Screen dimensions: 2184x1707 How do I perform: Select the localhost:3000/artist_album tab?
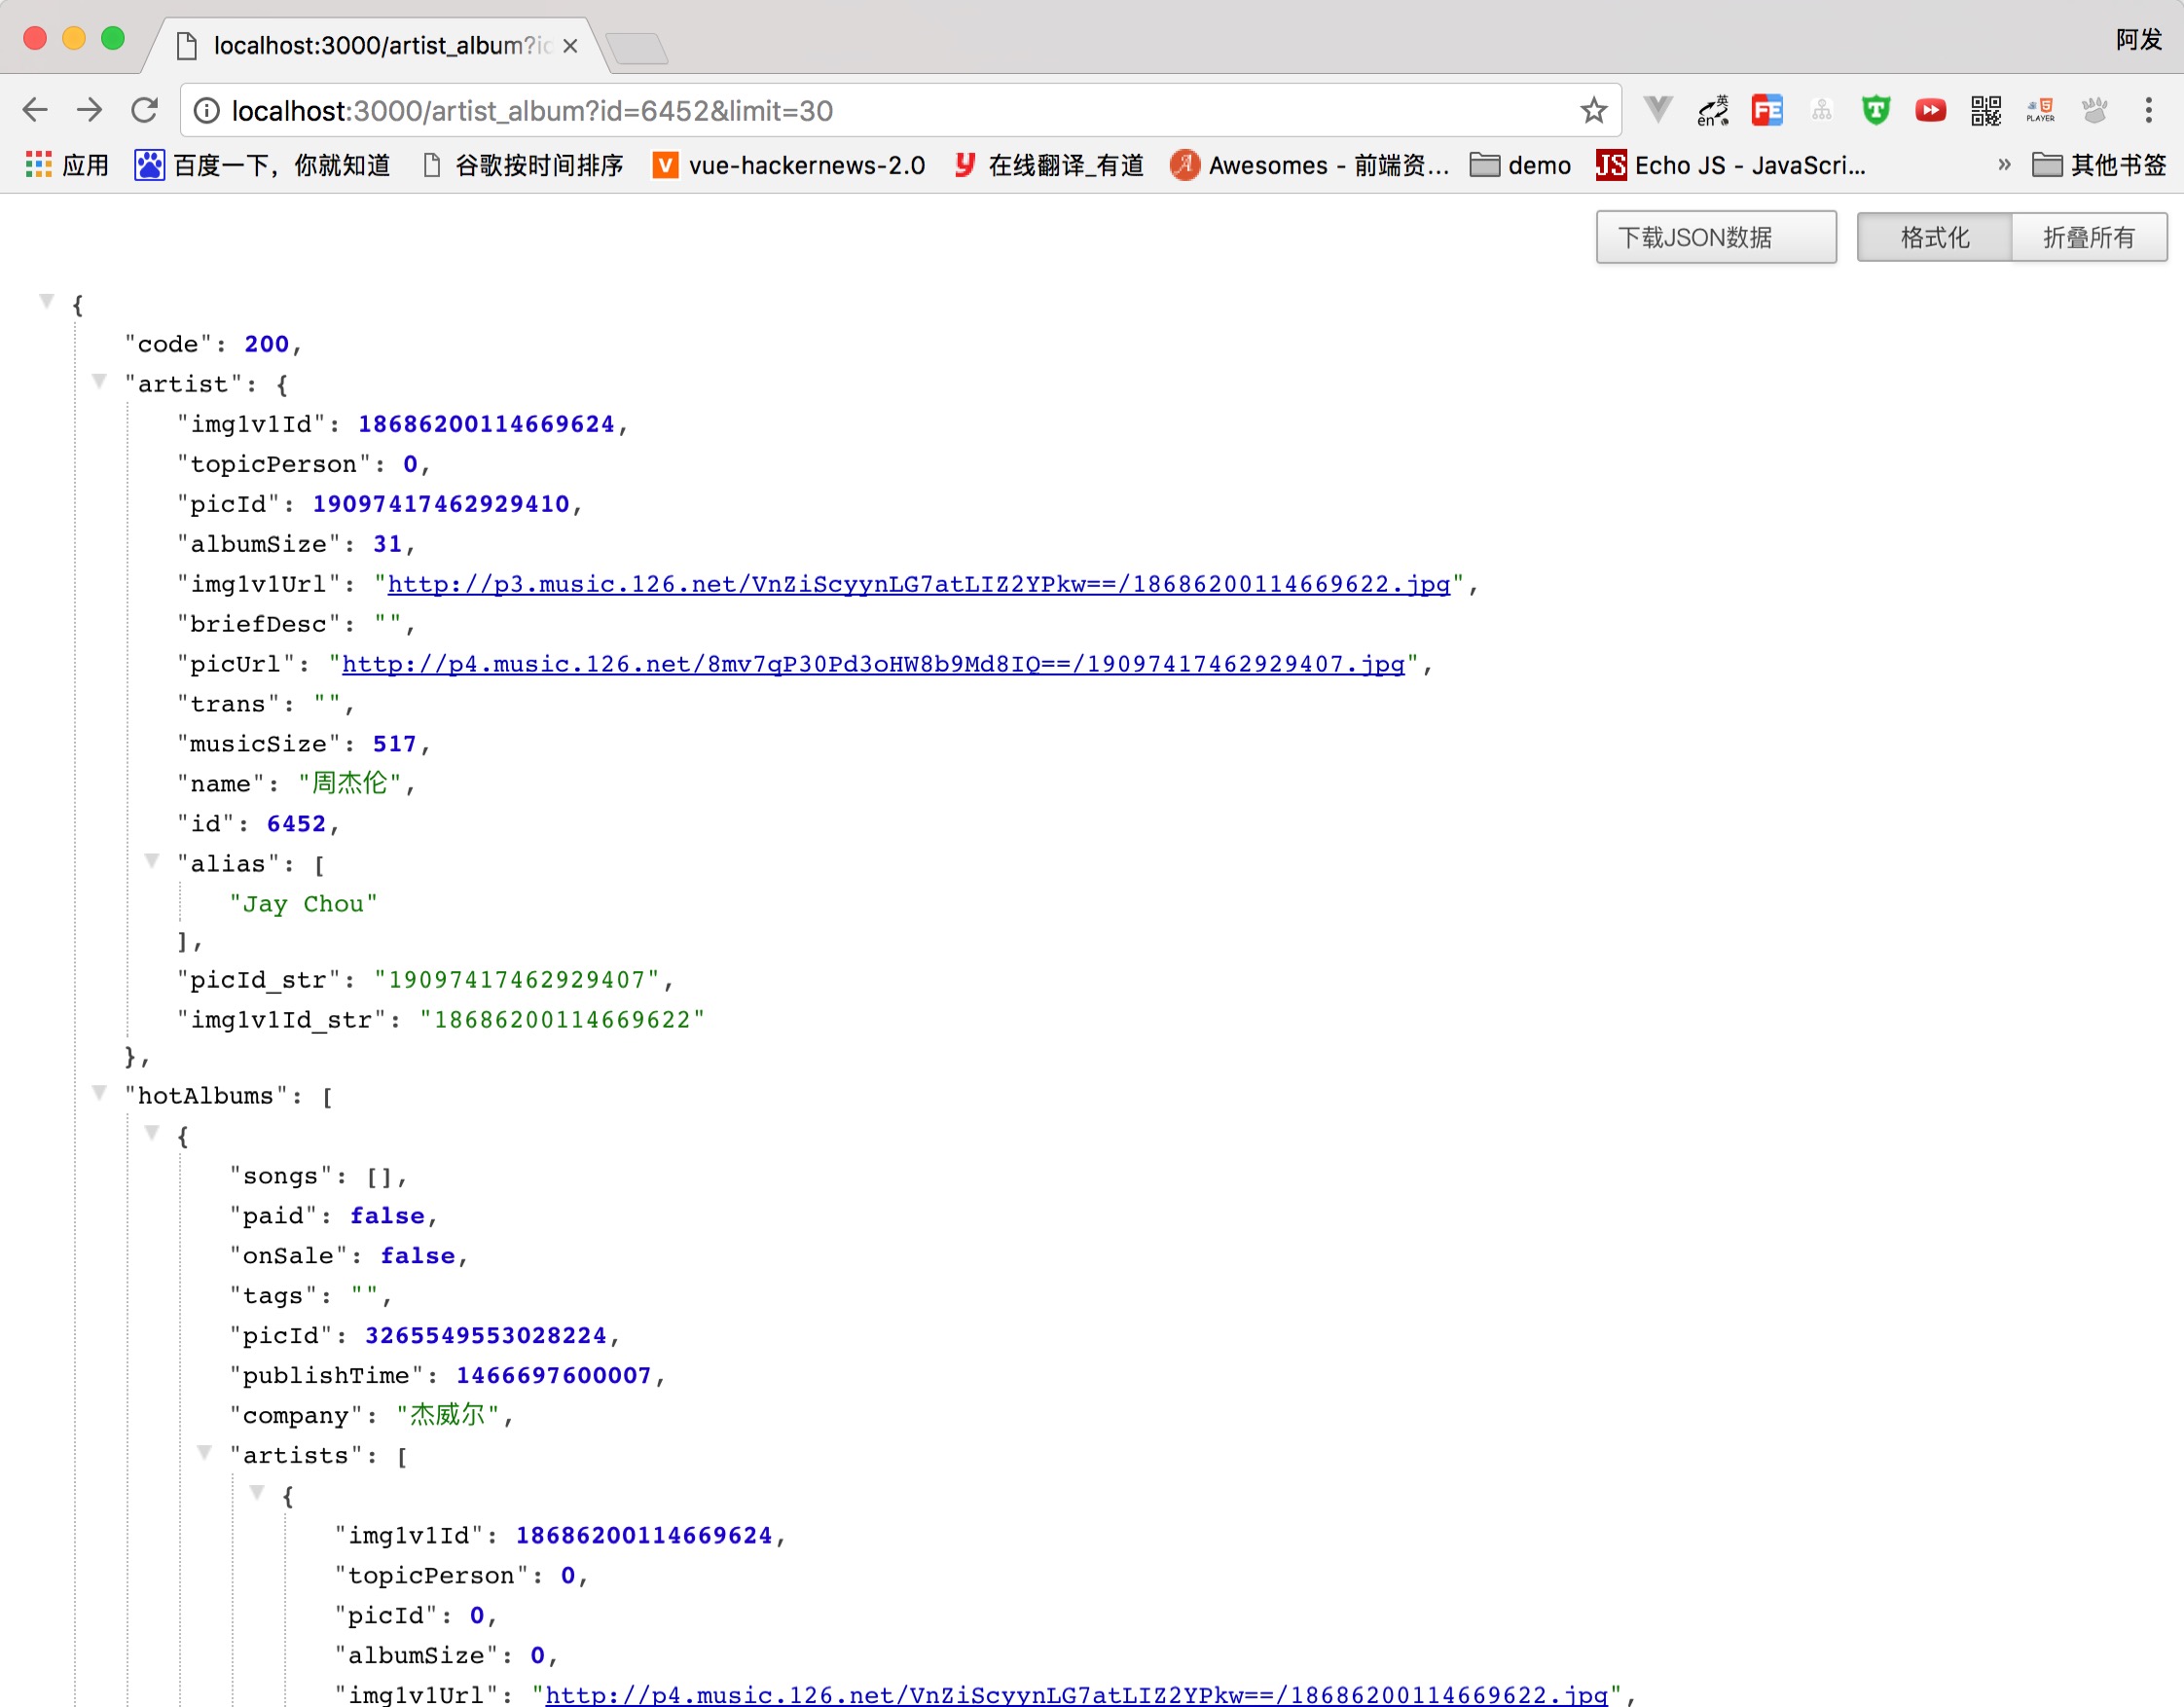(380, 46)
